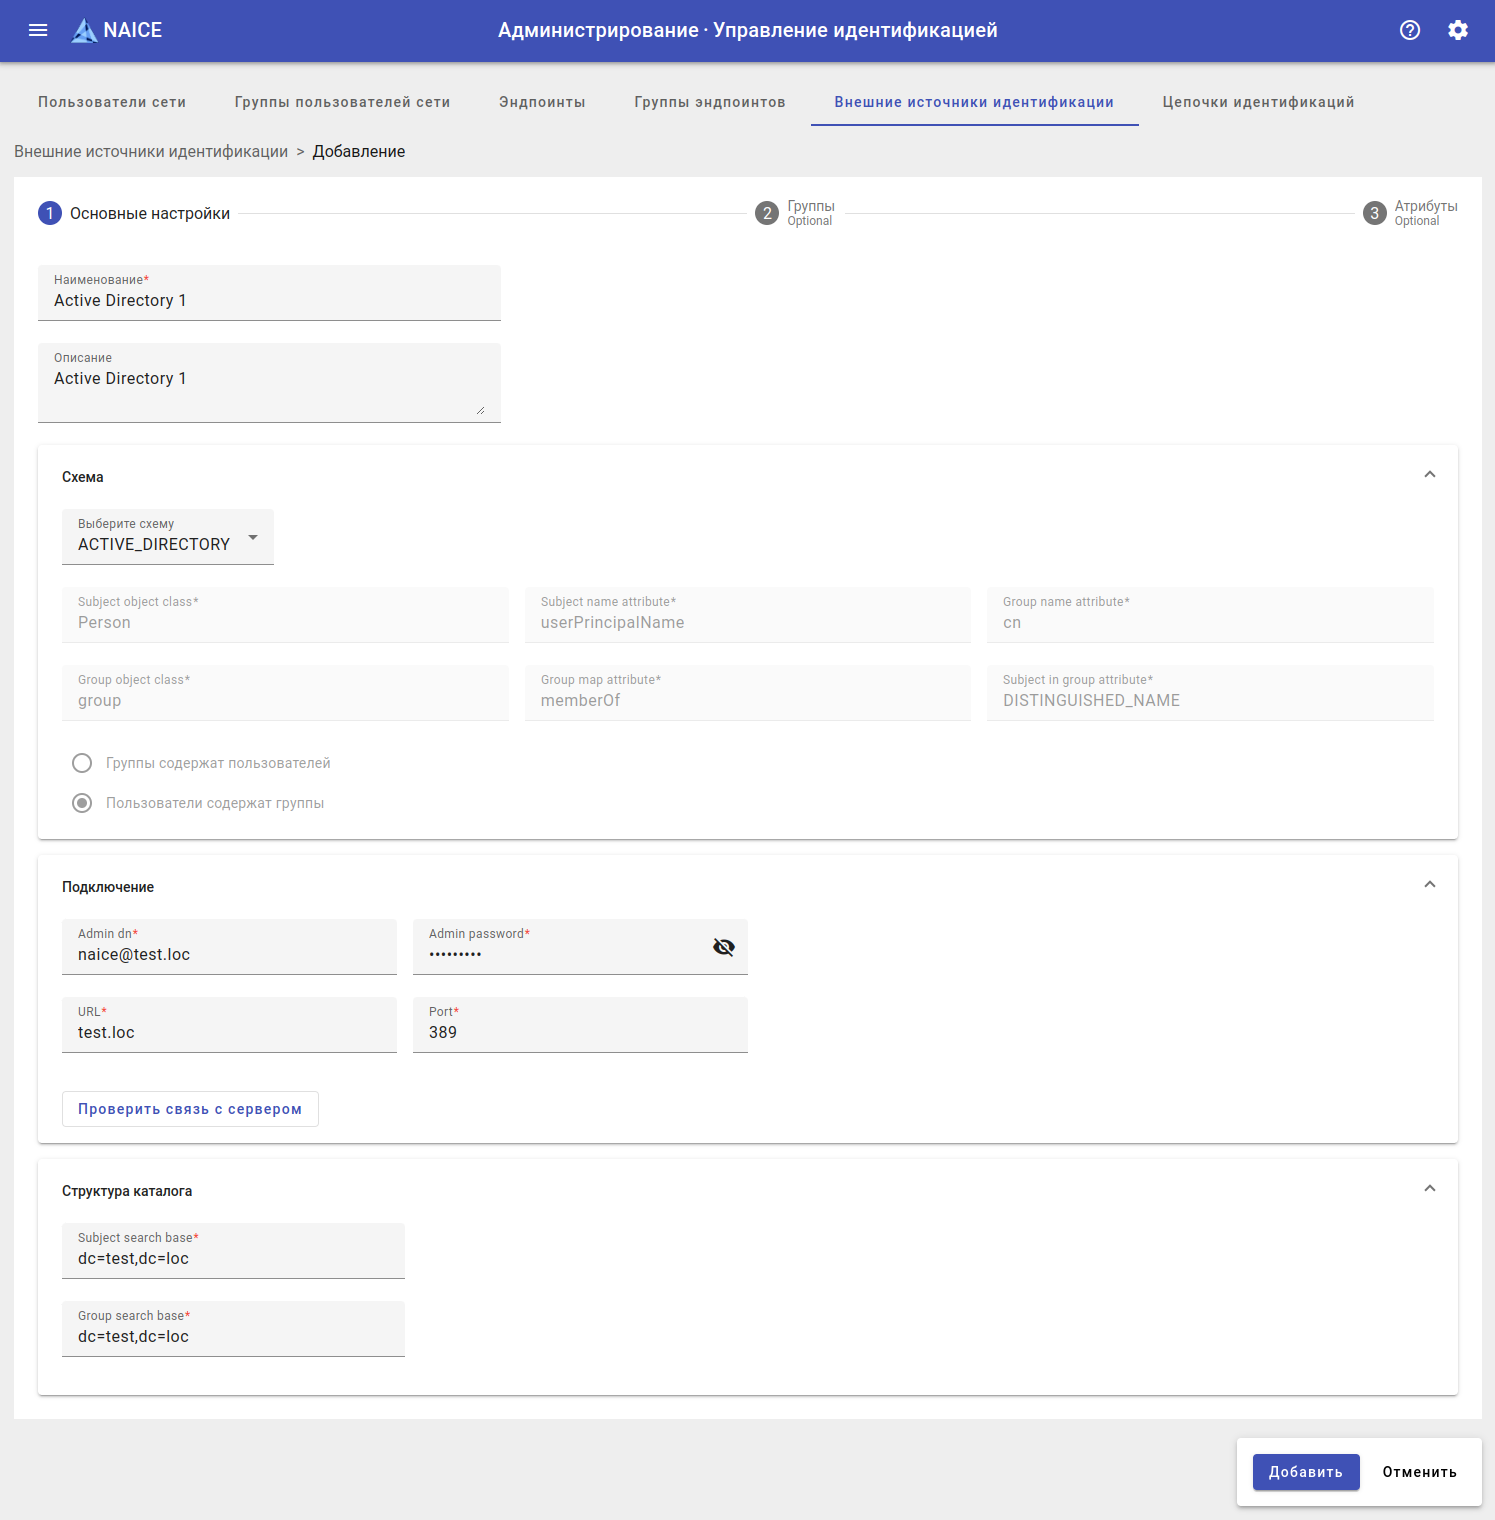Viewport: 1495px width, 1520px height.
Task: Click step 1 Основные настройки circle
Action: point(50,213)
